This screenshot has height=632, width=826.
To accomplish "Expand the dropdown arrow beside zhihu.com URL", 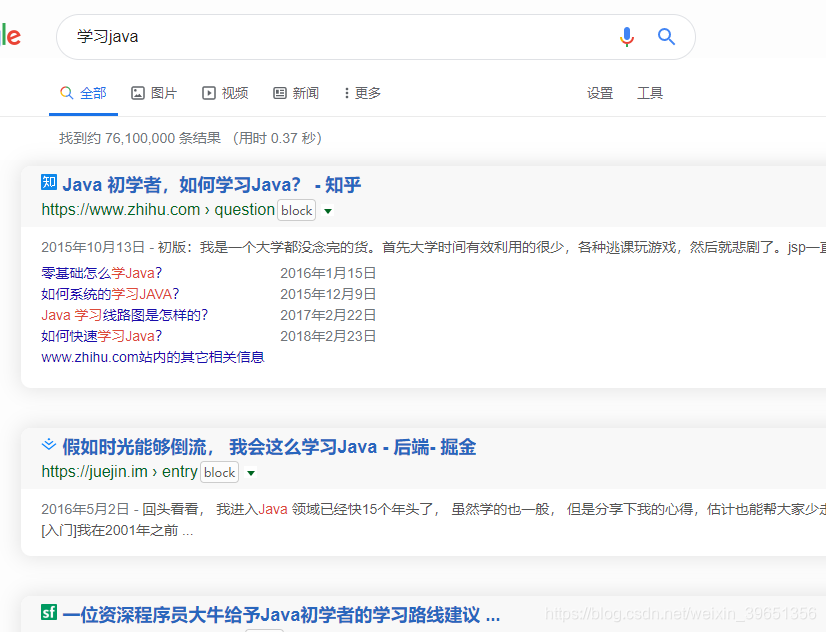I will click(328, 211).
